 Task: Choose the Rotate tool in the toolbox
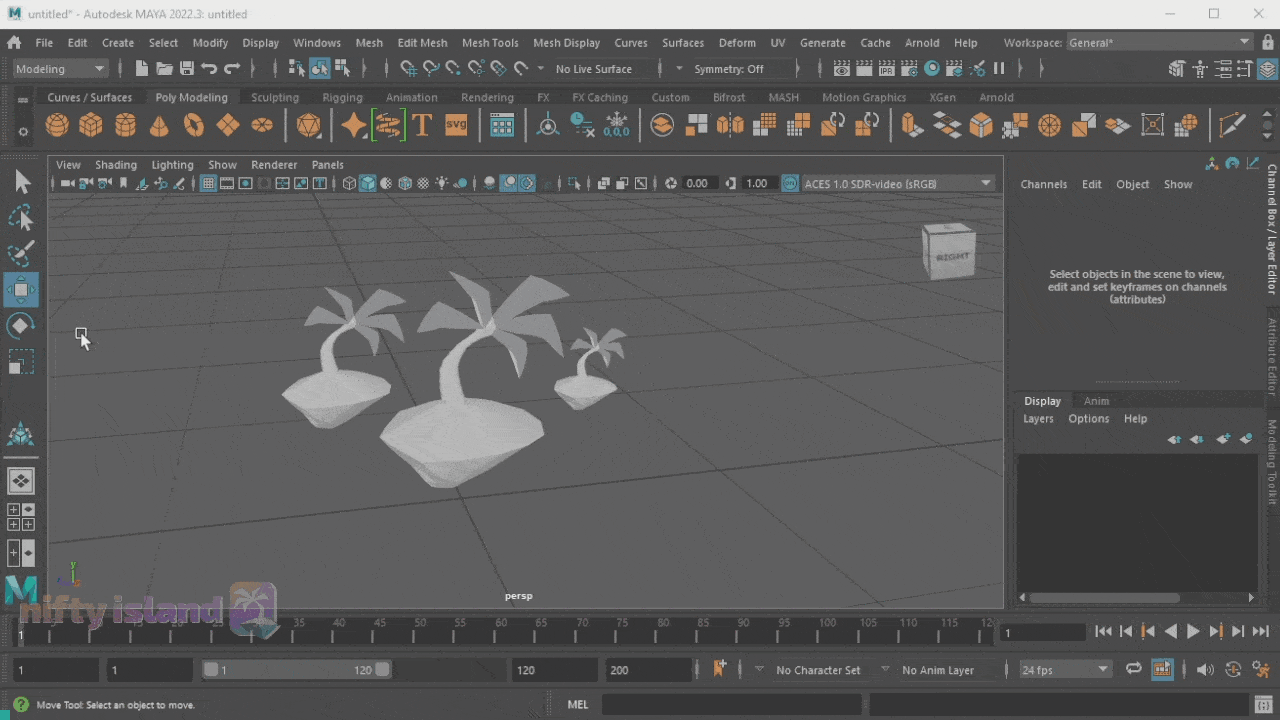click(21, 326)
